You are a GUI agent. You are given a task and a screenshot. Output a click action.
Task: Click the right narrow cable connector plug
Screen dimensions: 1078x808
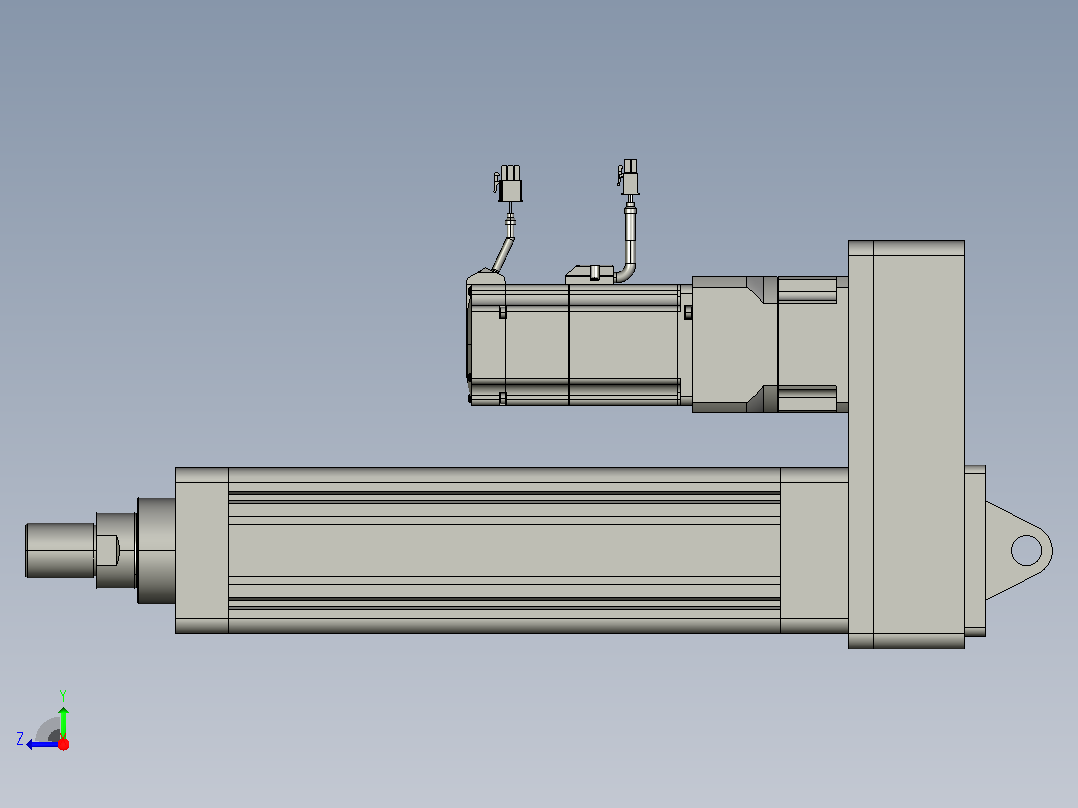click(x=628, y=177)
